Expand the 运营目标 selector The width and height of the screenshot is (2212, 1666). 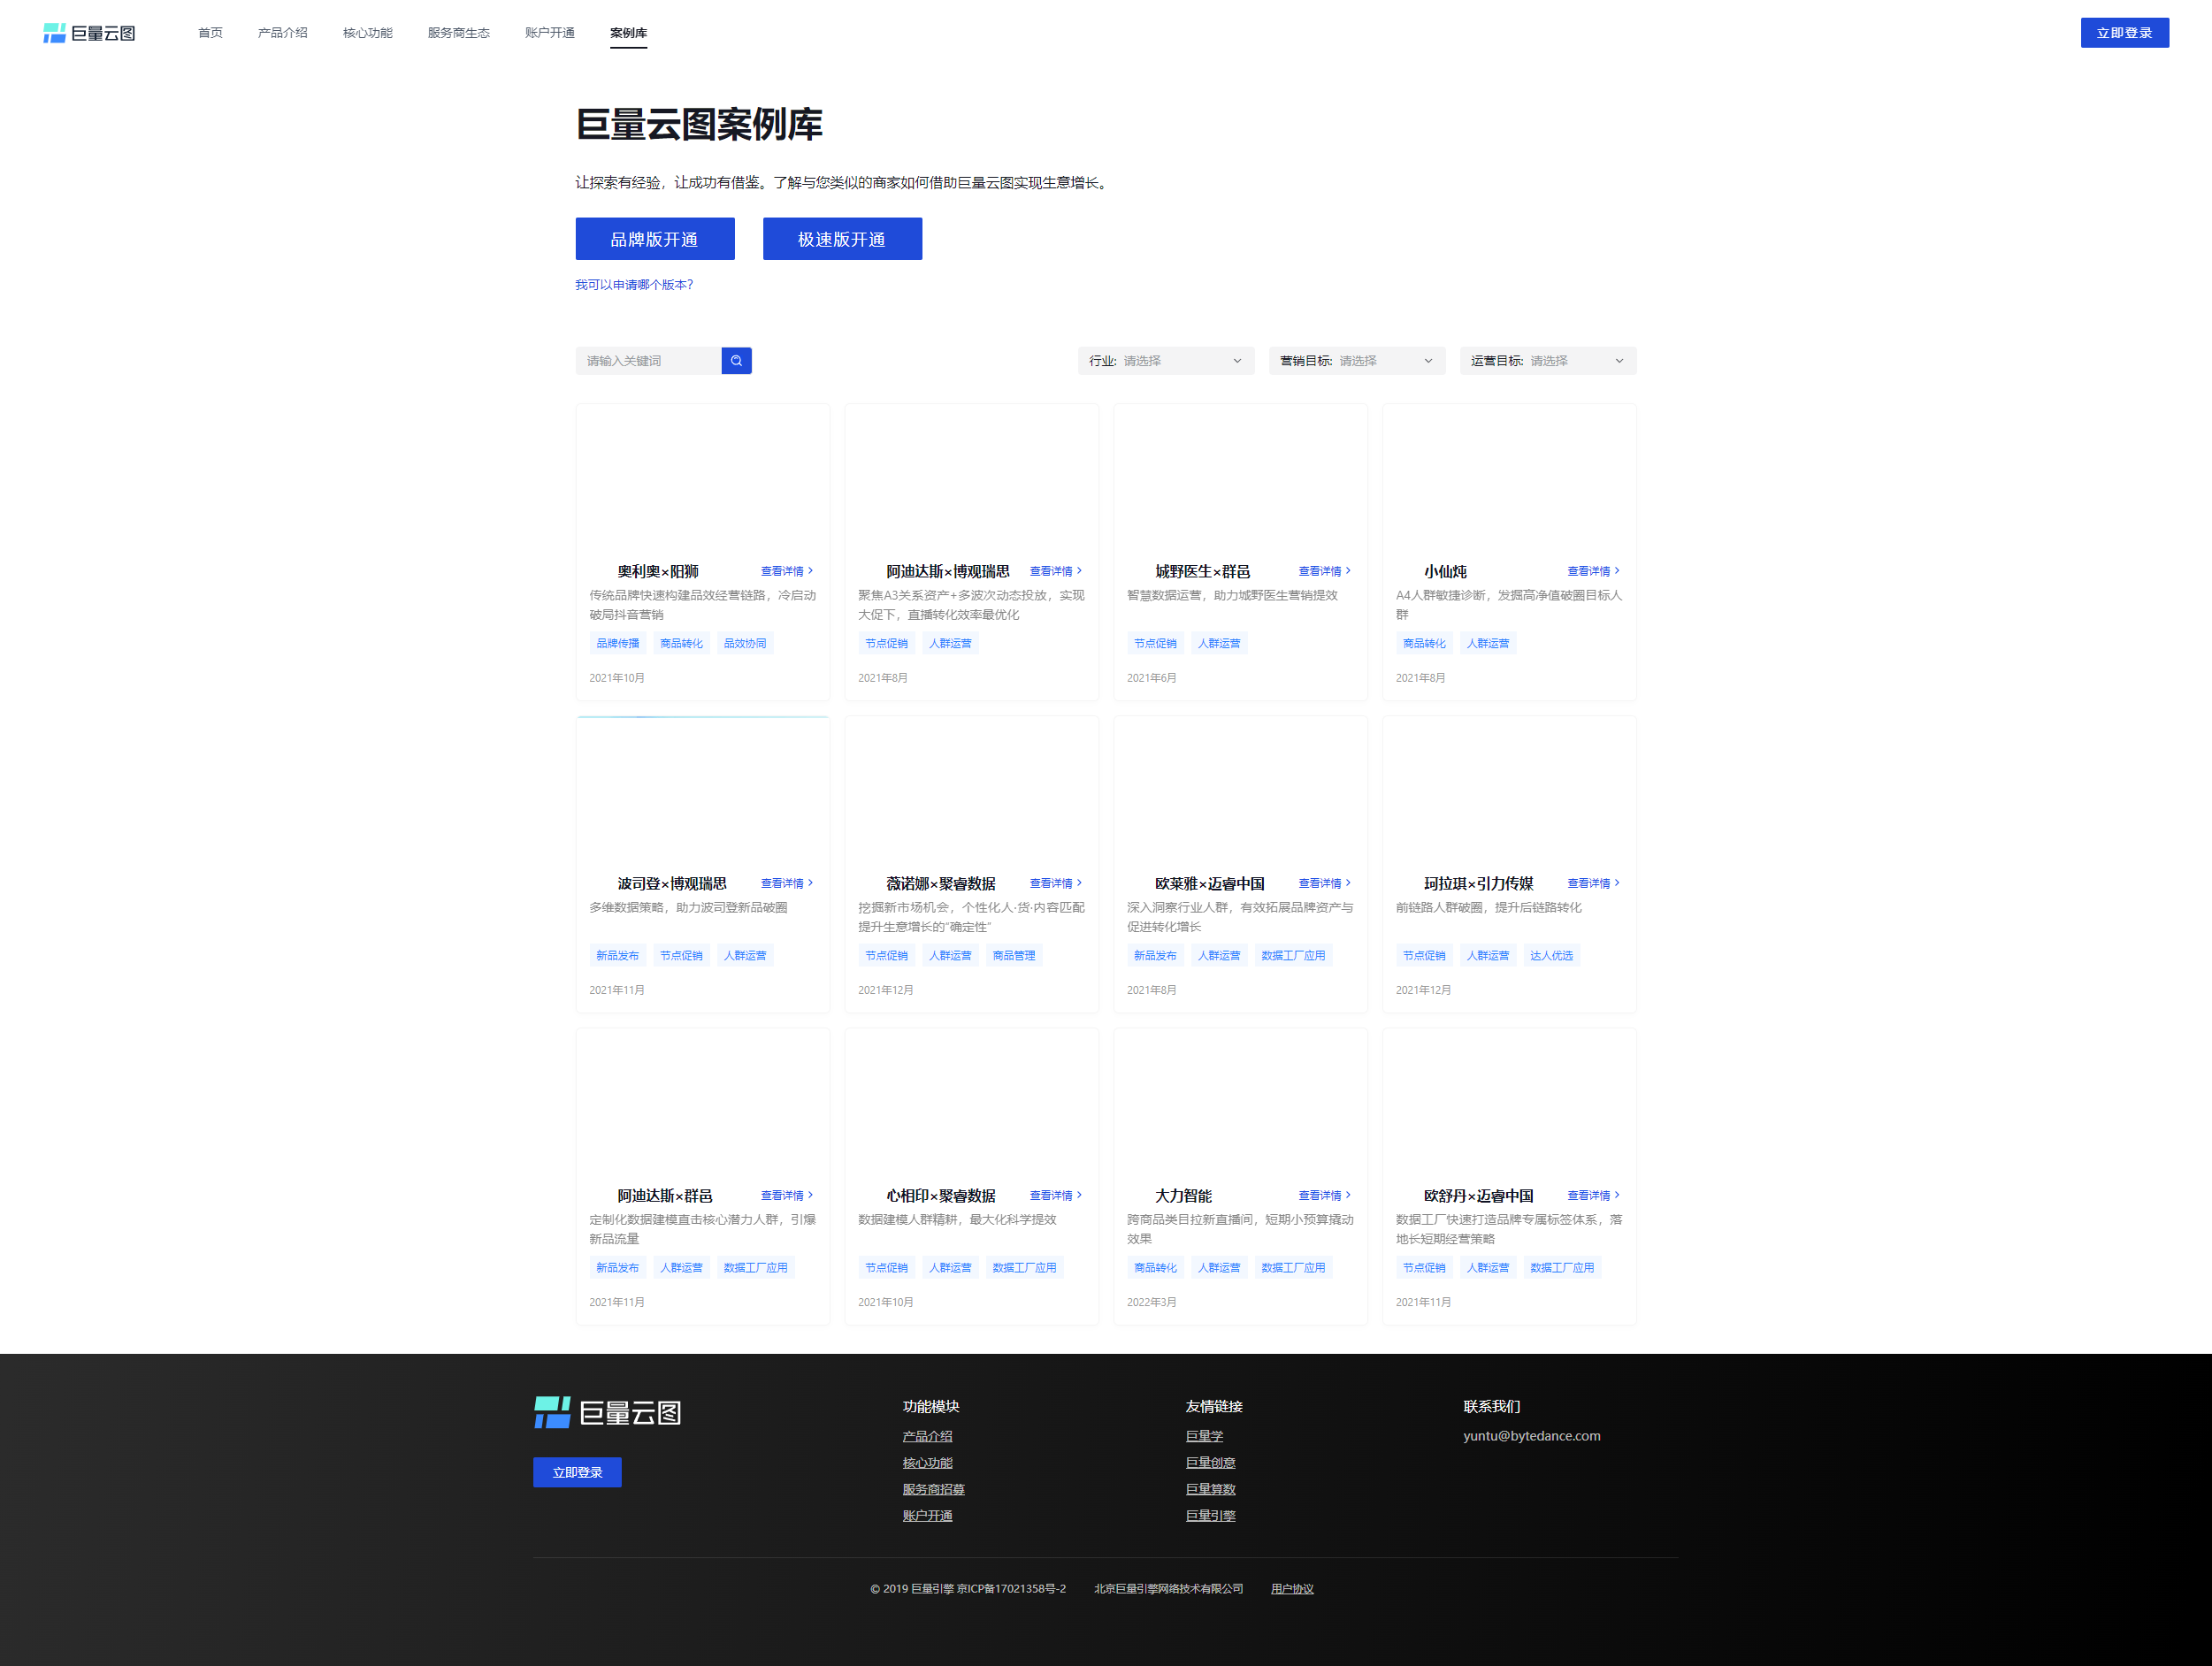pyautogui.click(x=1547, y=361)
